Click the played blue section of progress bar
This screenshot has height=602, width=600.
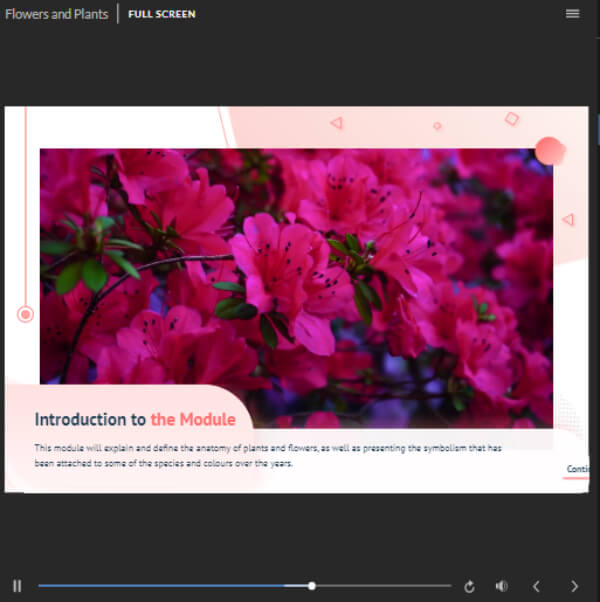(x=161, y=586)
